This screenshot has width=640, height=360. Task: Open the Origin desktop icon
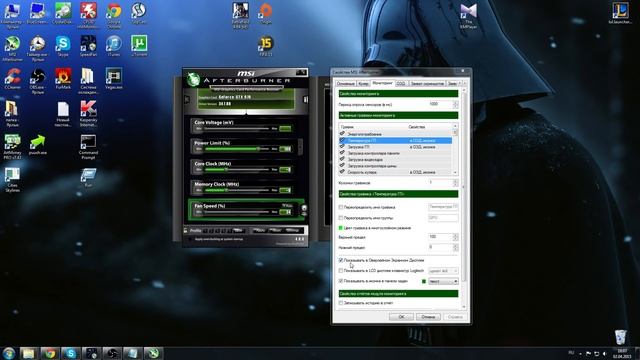(266, 13)
